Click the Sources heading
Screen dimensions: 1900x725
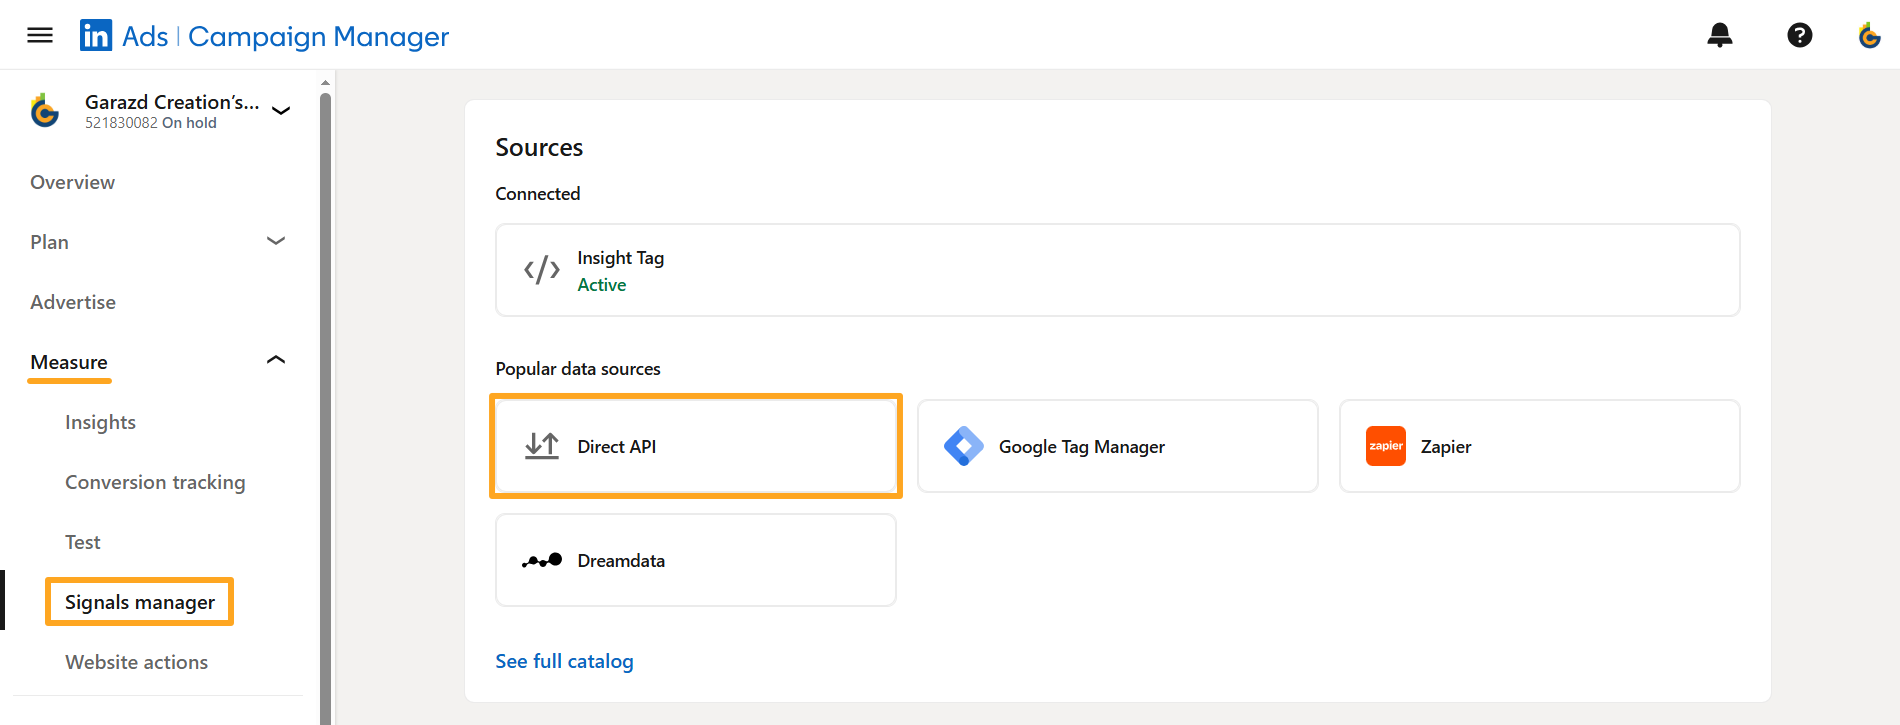(x=539, y=147)
